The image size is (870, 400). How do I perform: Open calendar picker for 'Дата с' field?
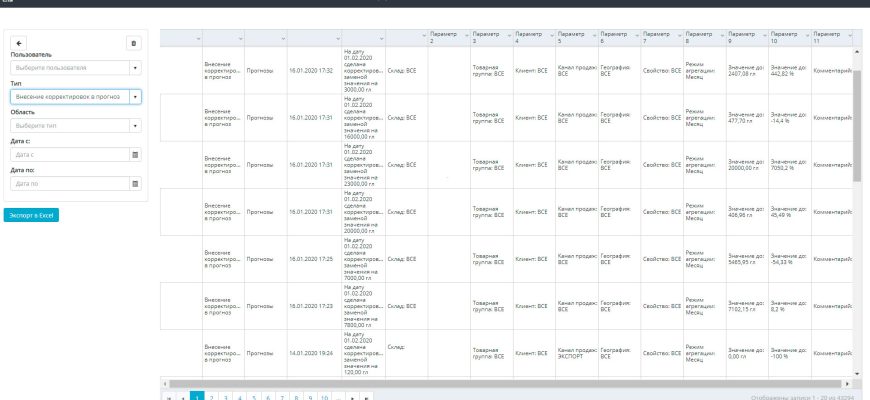click(x=135, y=155)
